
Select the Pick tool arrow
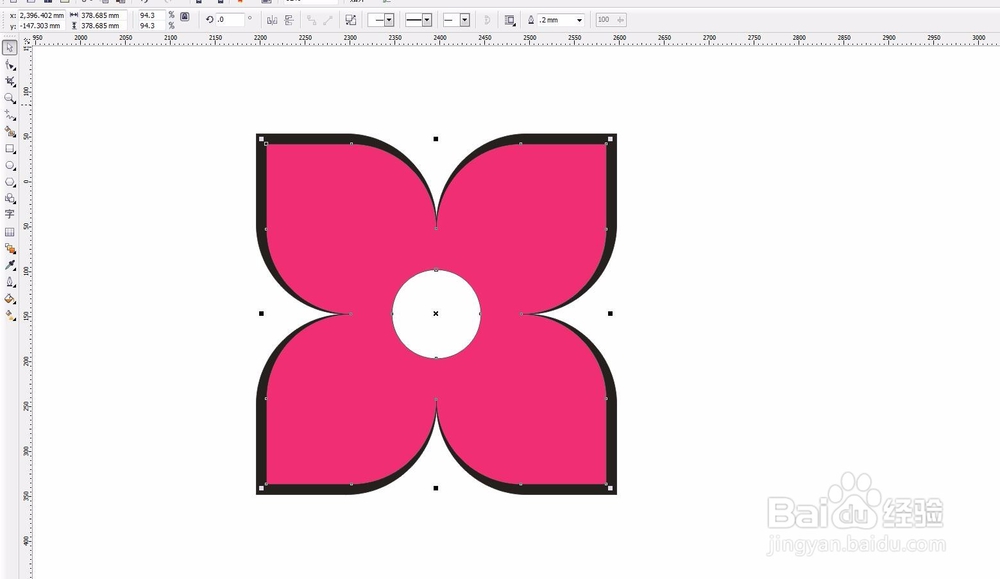(10, 48)
